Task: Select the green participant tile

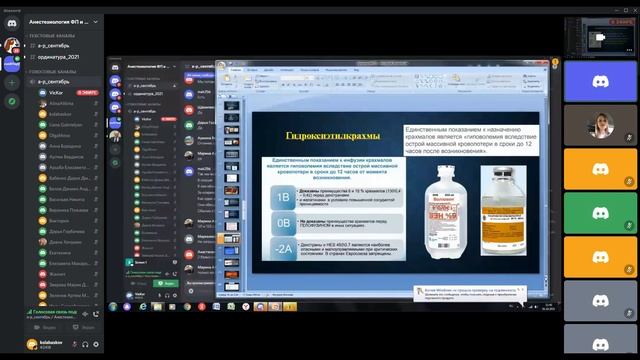Action: click(x=600, y=213)
